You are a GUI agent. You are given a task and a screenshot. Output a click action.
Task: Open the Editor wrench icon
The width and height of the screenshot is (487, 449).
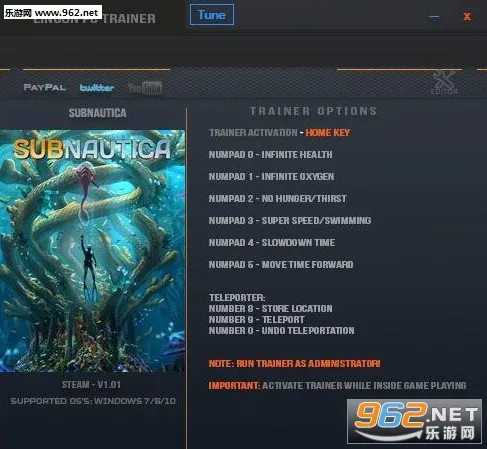[444, 82]
